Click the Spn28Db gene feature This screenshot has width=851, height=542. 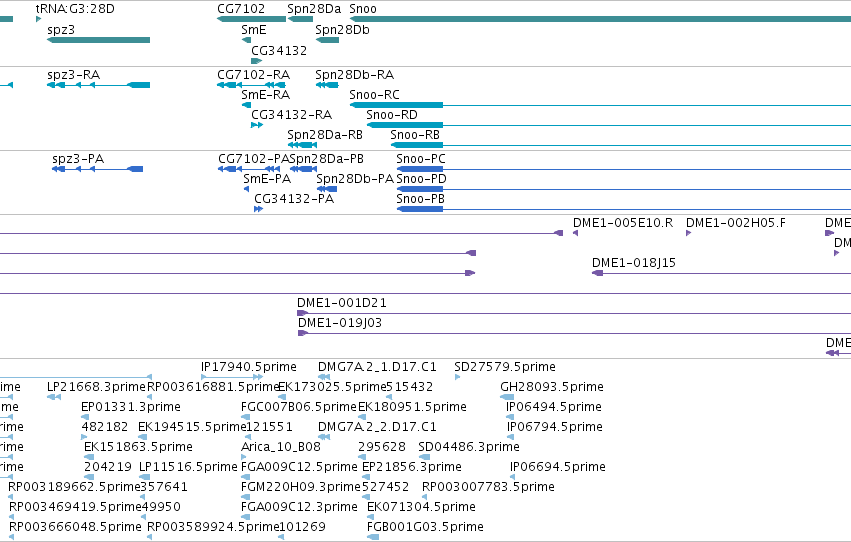[x=327, y=40]
